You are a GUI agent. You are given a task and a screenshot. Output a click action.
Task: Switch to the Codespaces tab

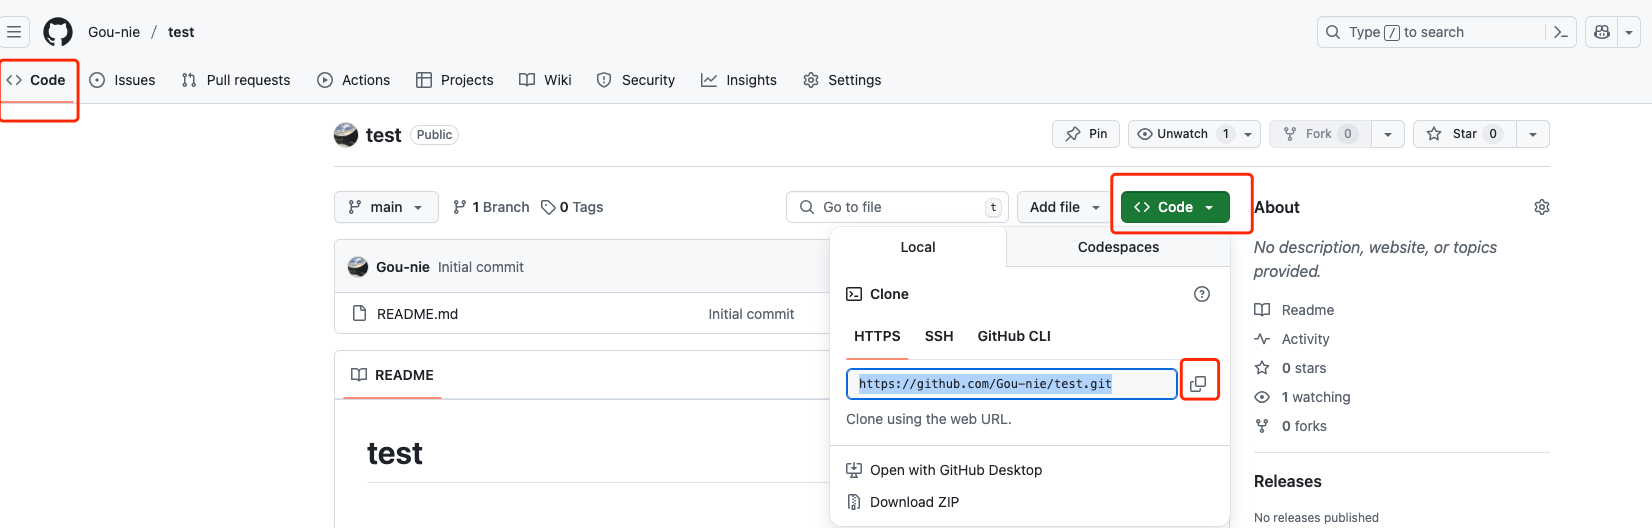tap(1118, 247)
